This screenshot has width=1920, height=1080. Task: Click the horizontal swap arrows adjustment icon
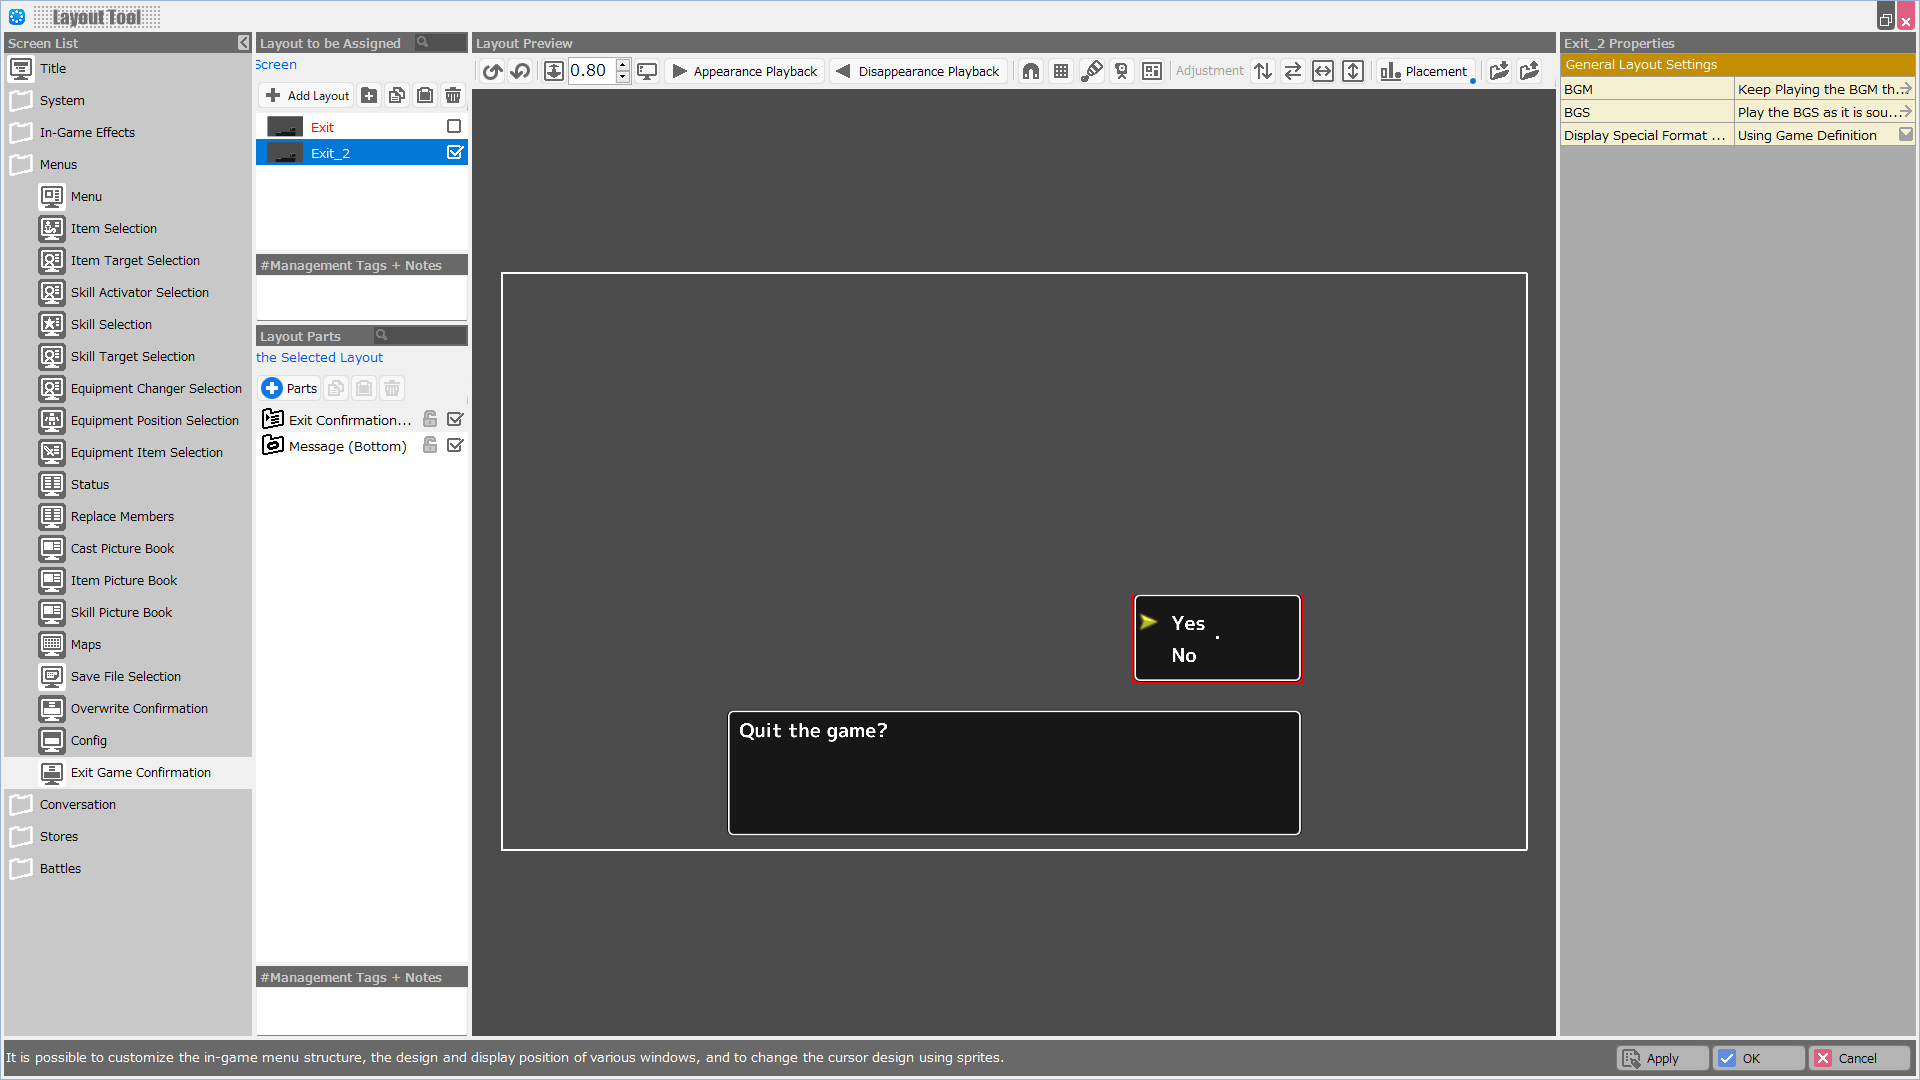coord(1293,71)
